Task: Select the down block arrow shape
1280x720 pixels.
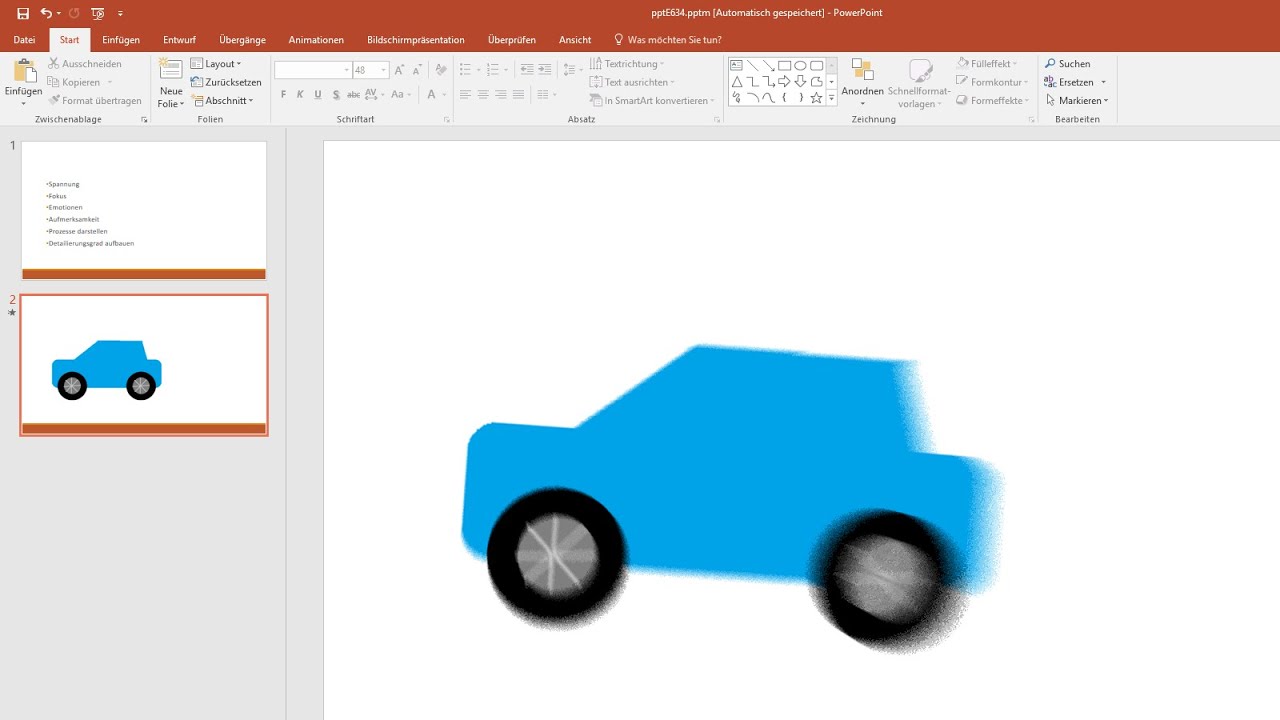Action: [800, 81]
